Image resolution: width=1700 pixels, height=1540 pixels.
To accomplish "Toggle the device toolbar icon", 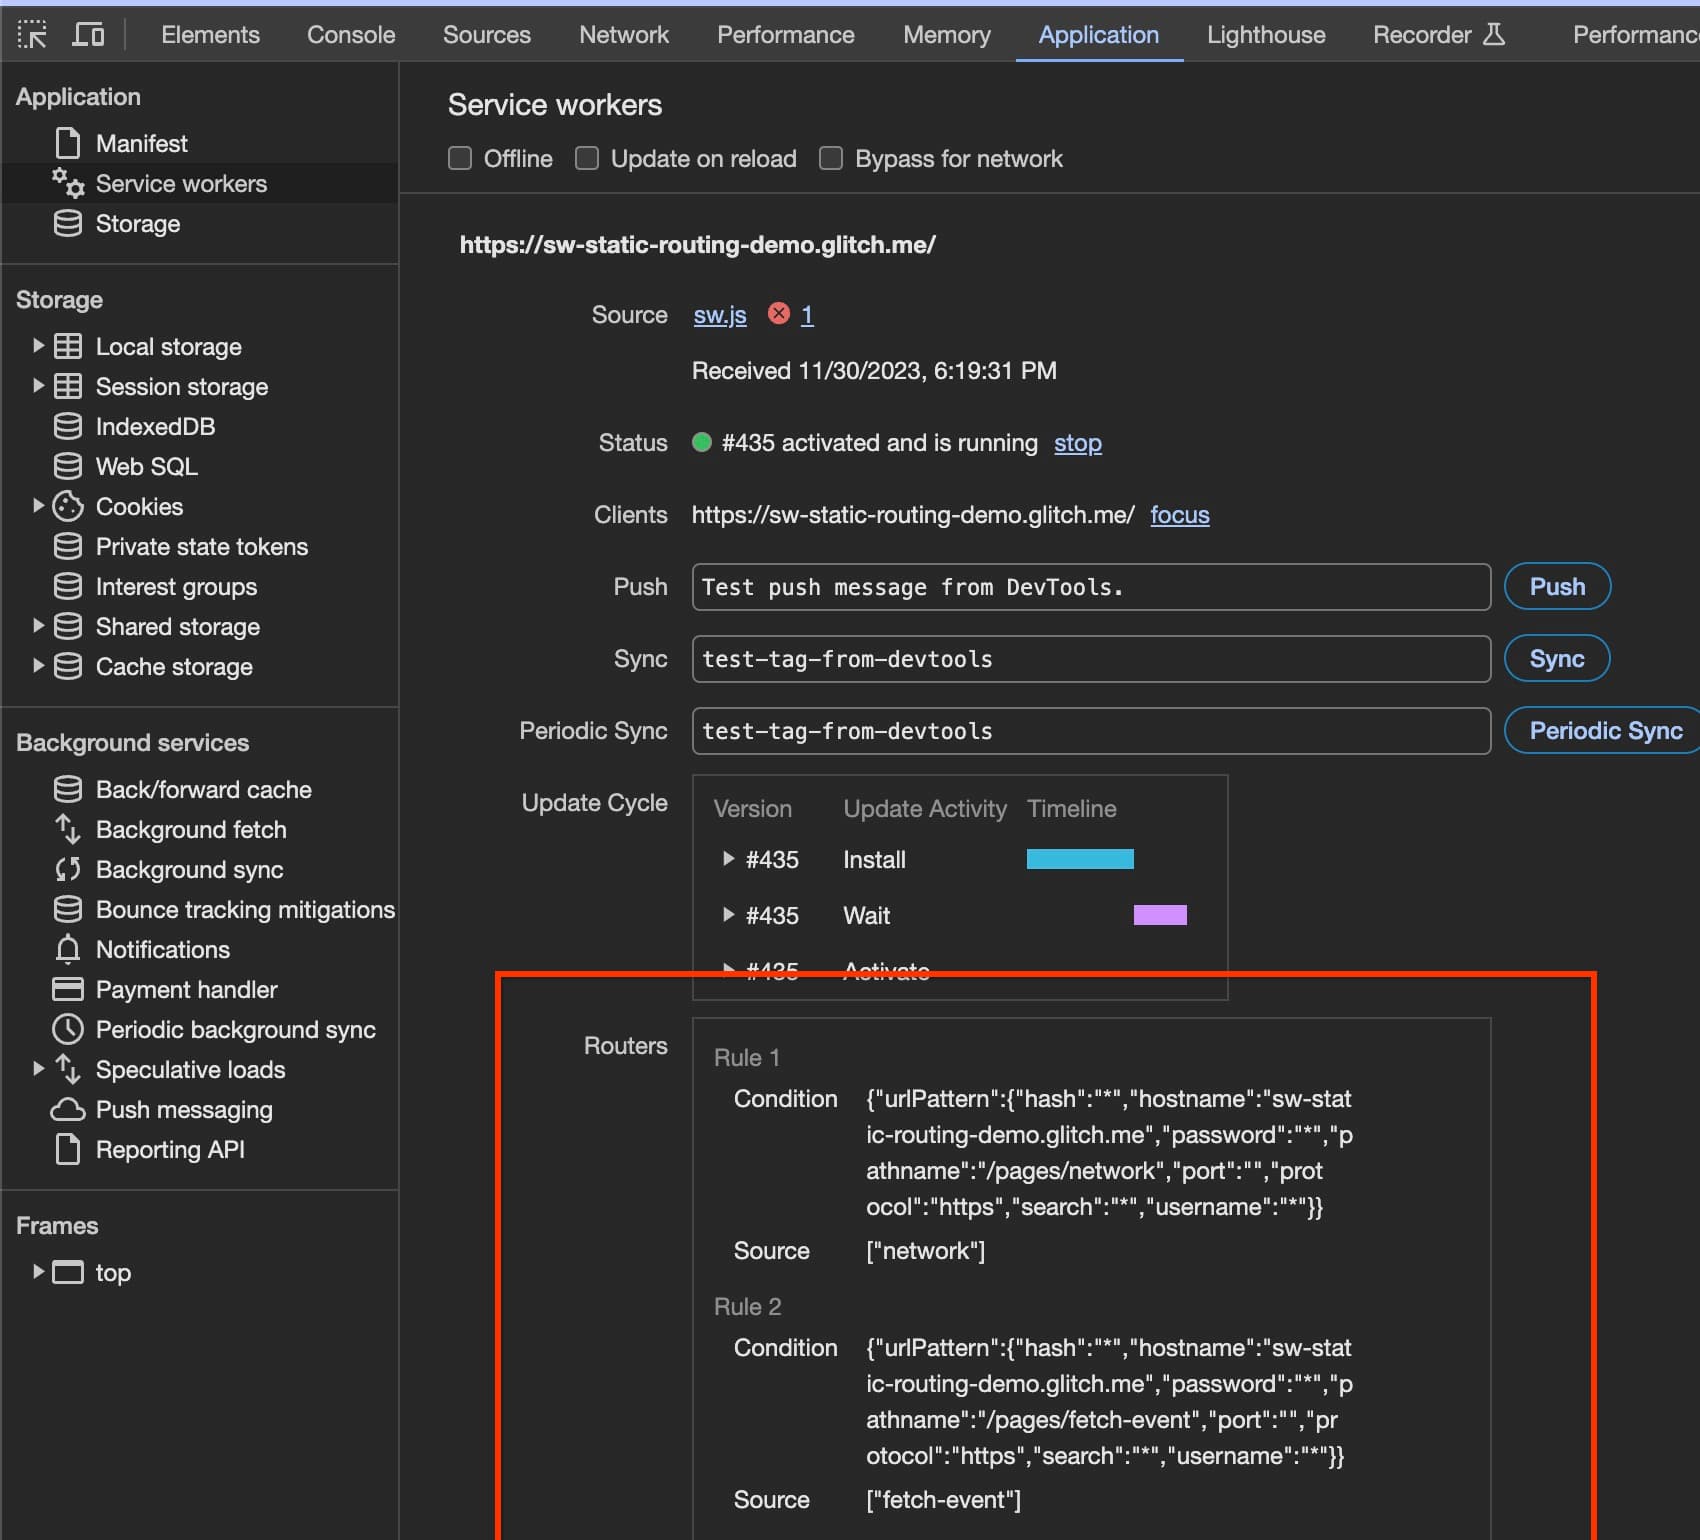I will [89, 34].
